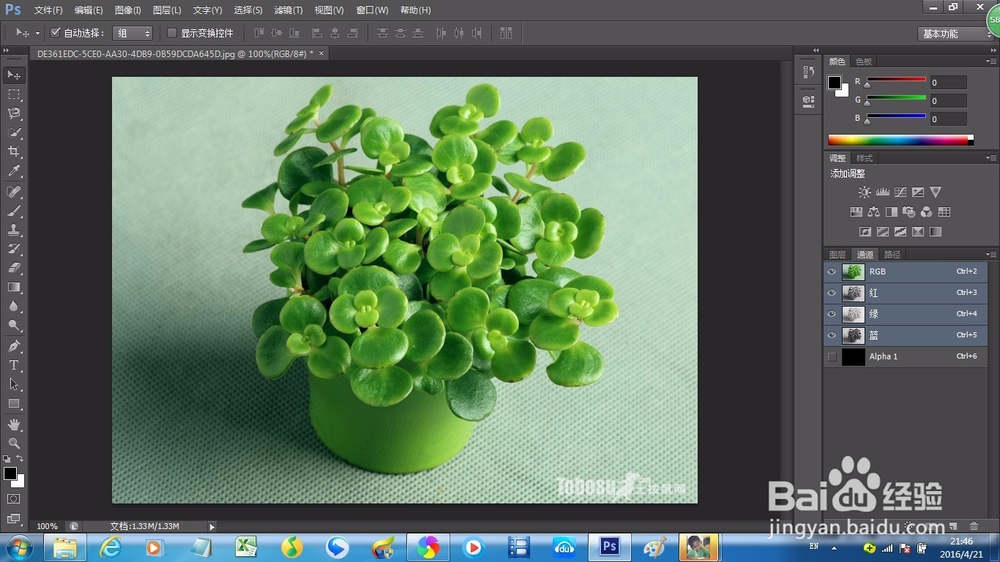
Task: Add a Photo Filter adjustment
Action: coord(909,212)
